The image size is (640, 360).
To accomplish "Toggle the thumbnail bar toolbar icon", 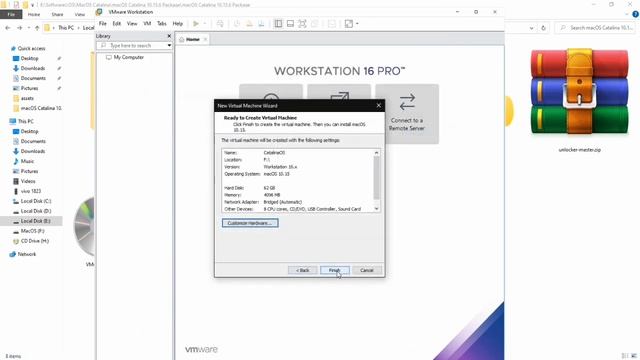I will click(x=290, y=24).
